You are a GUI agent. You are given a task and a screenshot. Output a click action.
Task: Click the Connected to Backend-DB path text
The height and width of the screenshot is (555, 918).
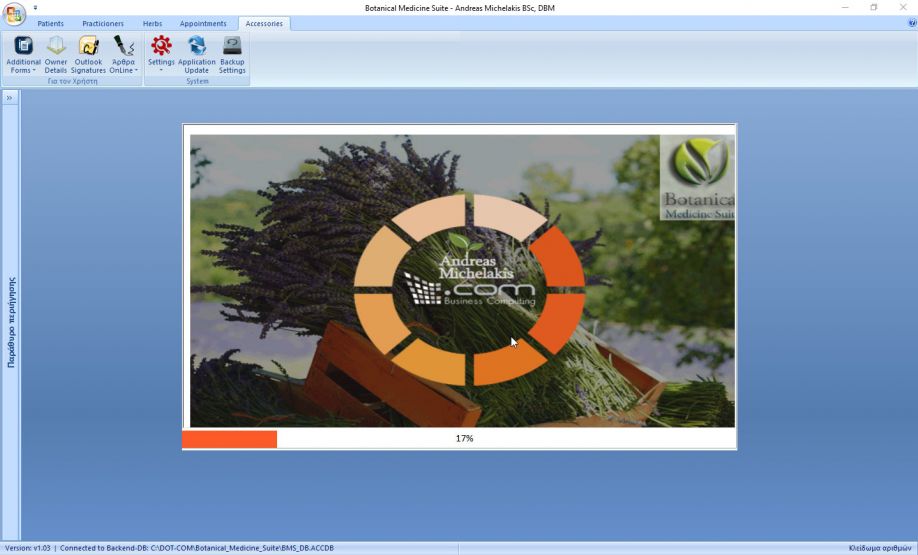tap(197, 549)
